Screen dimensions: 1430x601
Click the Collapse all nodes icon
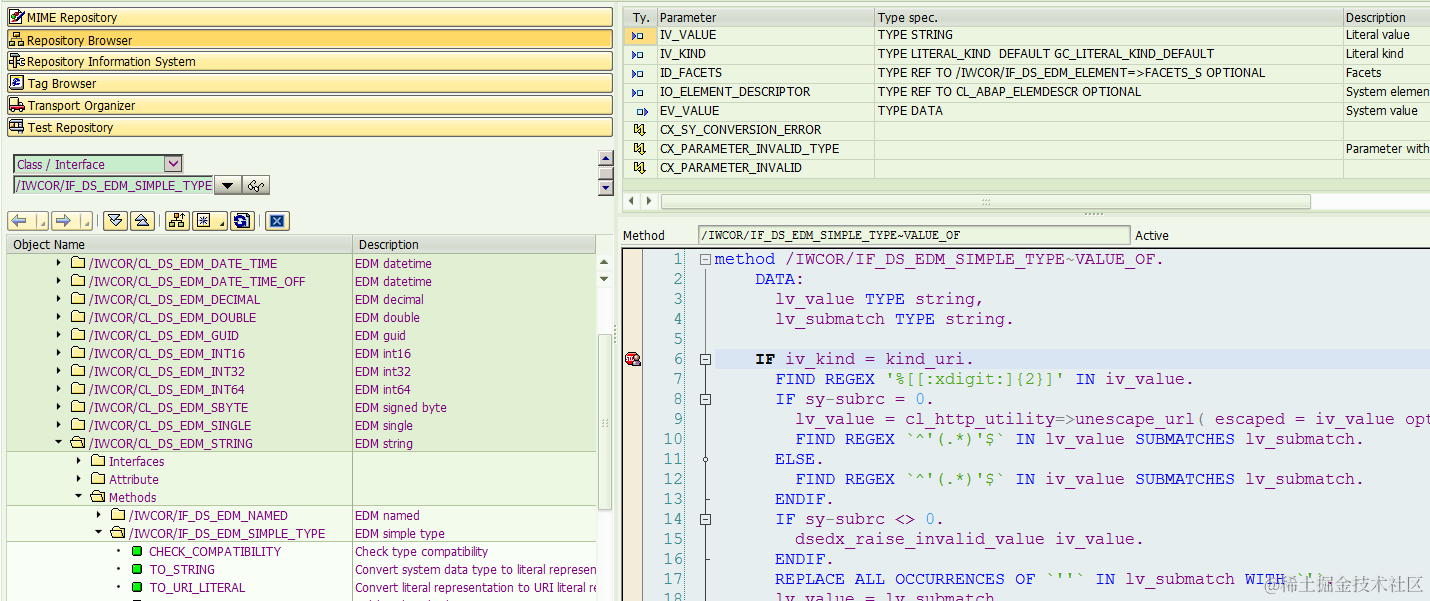pyautogui.click(x=141, y=220)
